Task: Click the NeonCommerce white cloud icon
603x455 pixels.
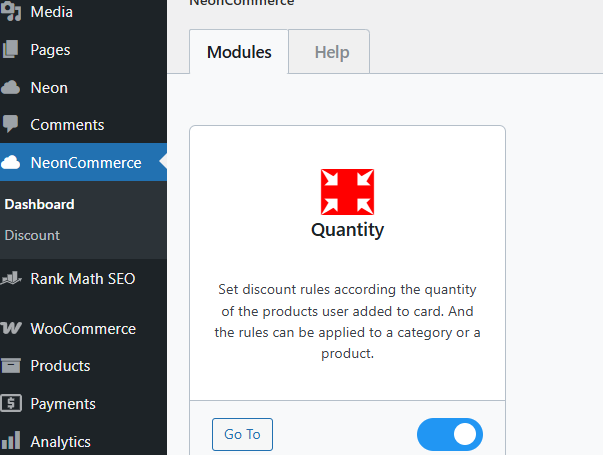Action: coord(10,162)
